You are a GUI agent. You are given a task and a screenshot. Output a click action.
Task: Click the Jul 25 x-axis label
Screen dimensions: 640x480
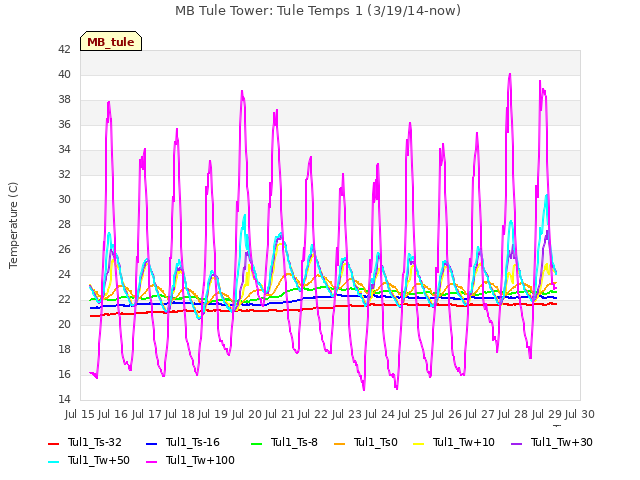413,414
